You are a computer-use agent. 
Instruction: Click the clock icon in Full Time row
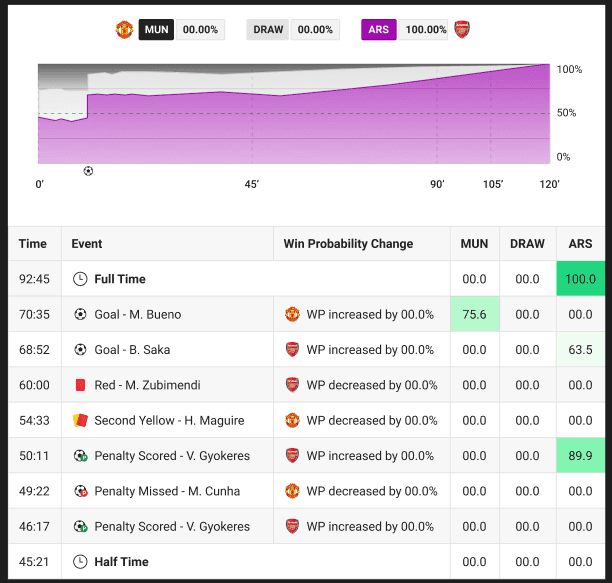pyautogui.click(x=80, y=279)
